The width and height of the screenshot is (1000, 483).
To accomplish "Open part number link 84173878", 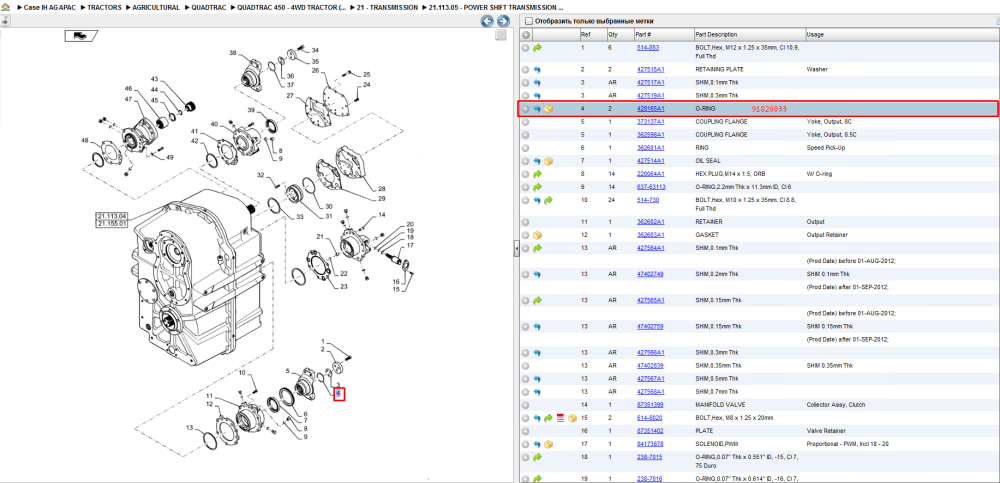I will click(651, 444).
